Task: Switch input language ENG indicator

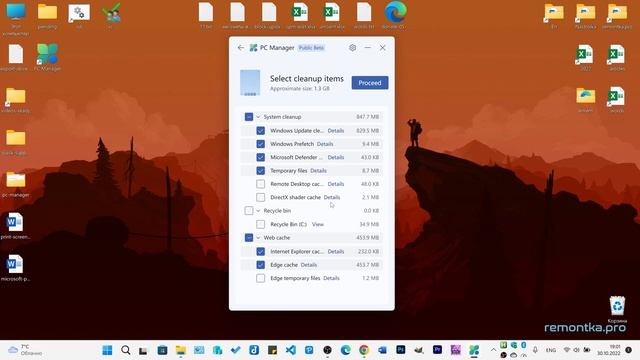Action: [551, 350]
